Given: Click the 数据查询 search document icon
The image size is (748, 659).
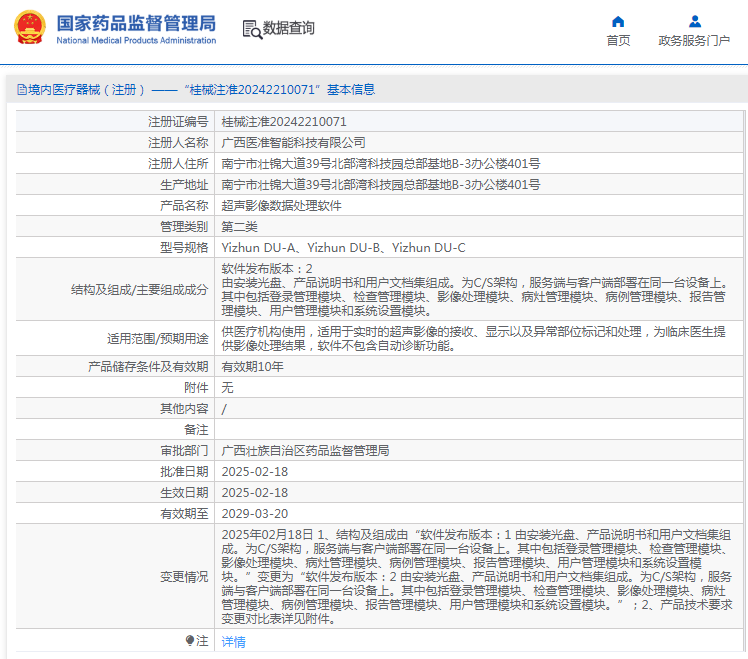Looking at the screenshot, I should click(x=252, y=29).
